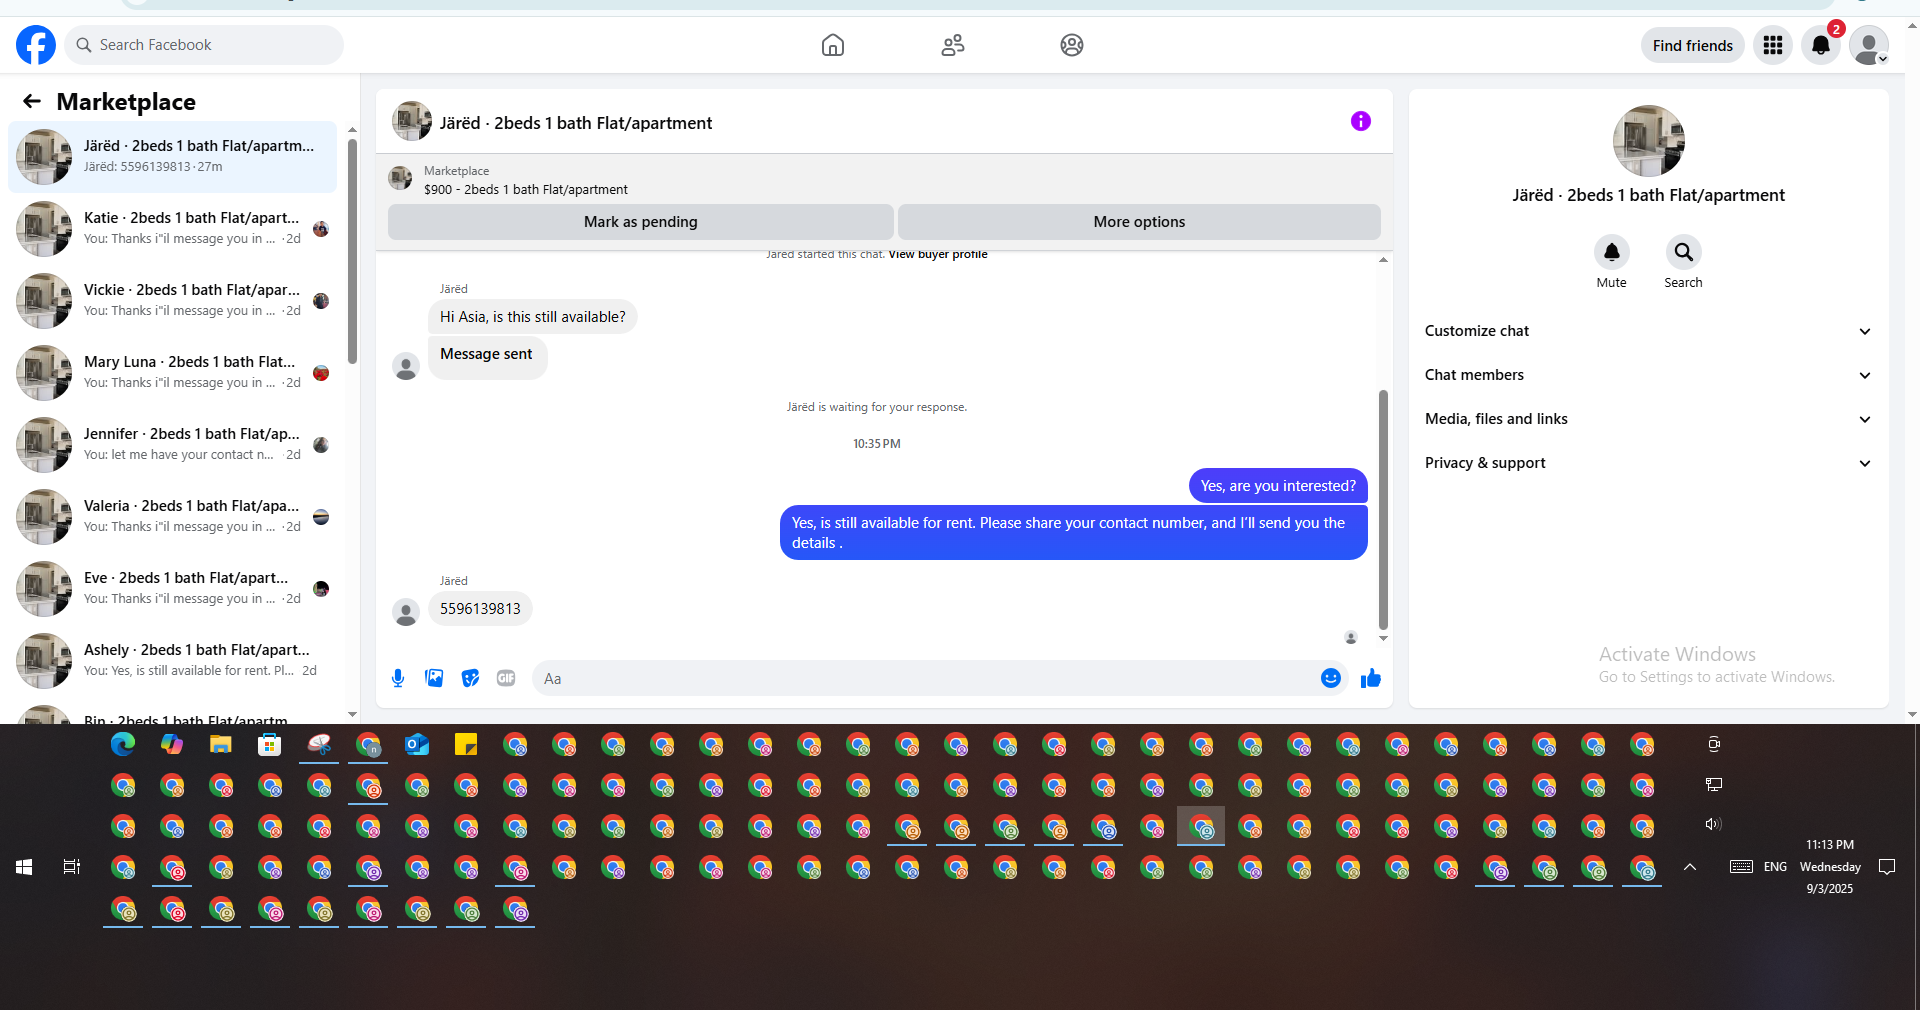
Task: Open conversation information purple icon
Action: coord(1361,121)
